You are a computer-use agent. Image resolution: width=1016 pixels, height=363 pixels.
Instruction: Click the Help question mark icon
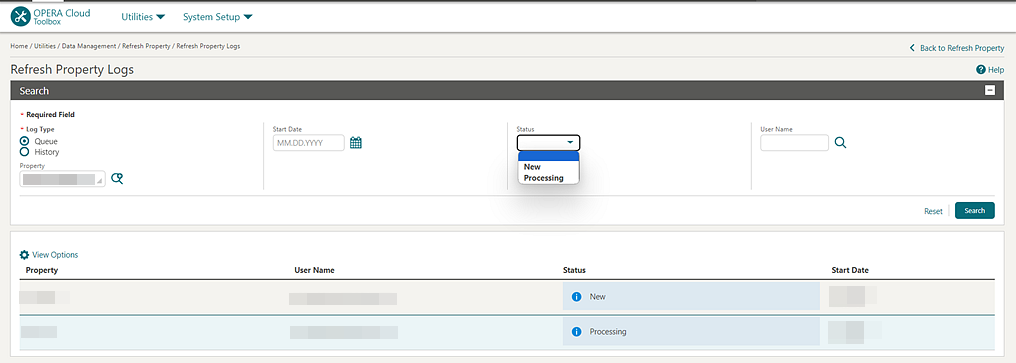[x=981, y=69]
